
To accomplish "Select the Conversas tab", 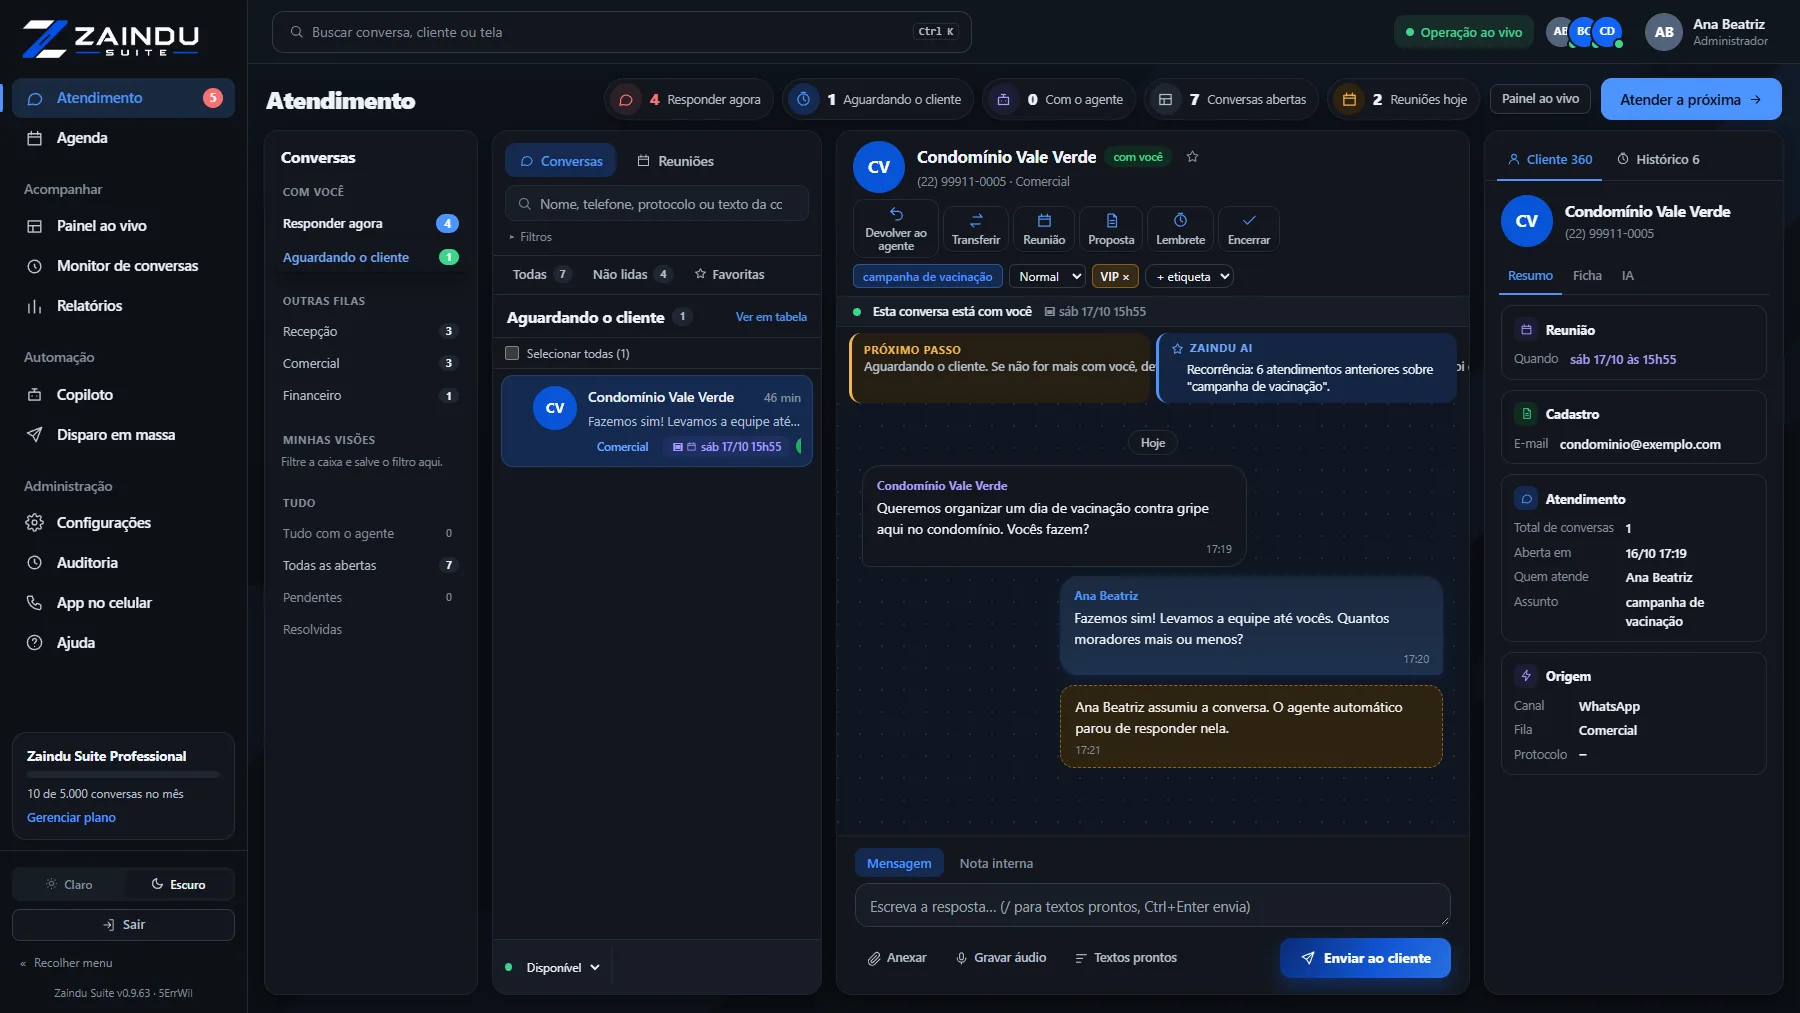I will [x=561, y=161].
